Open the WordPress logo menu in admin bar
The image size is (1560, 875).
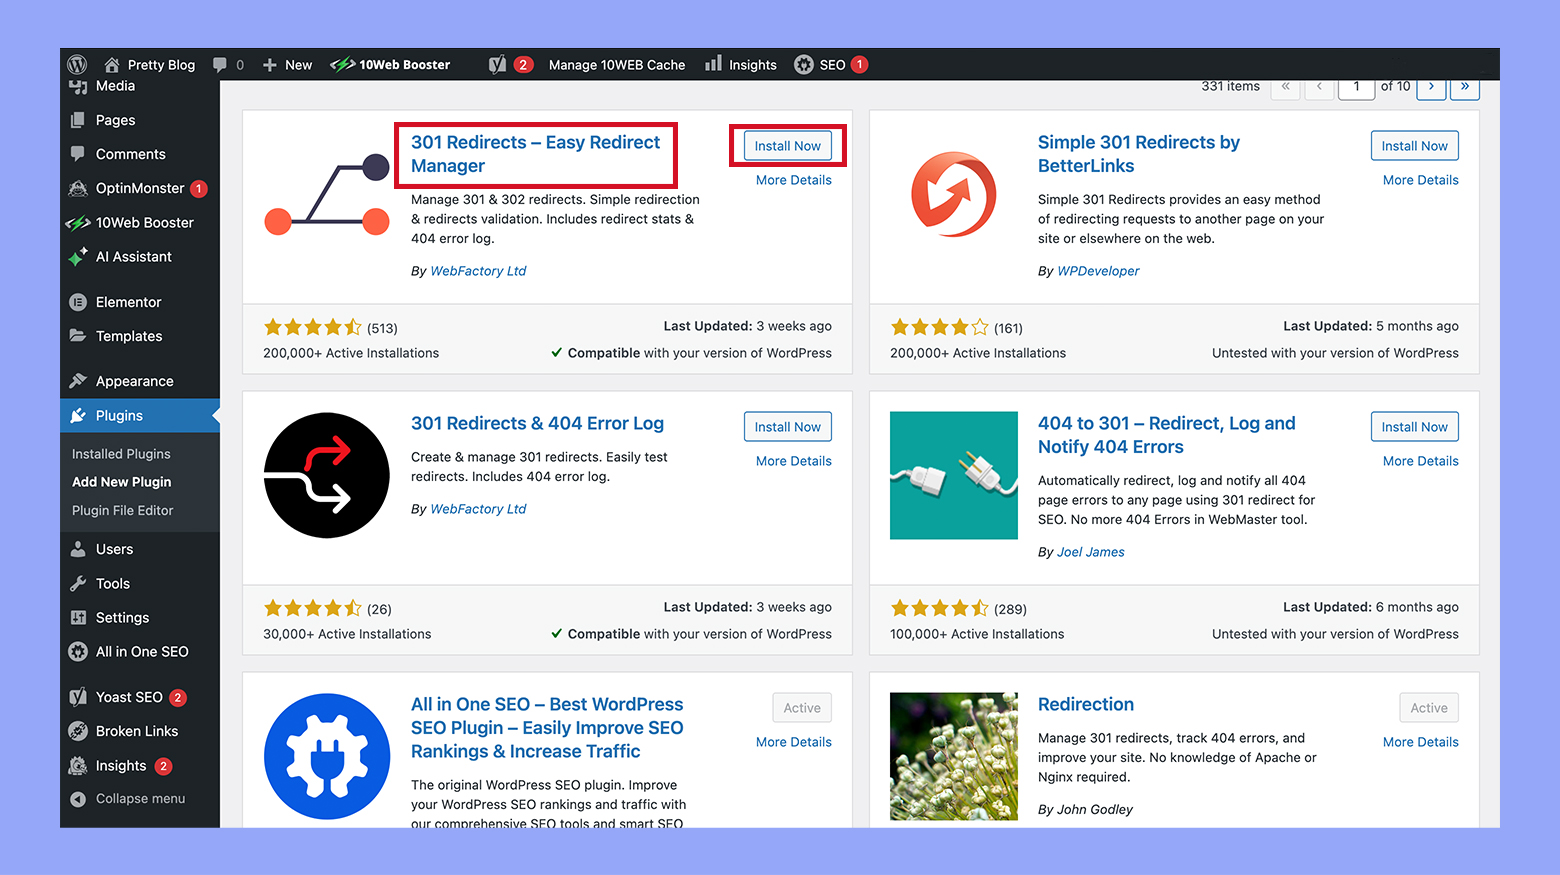pyautogui.click(x=77, y=64)
